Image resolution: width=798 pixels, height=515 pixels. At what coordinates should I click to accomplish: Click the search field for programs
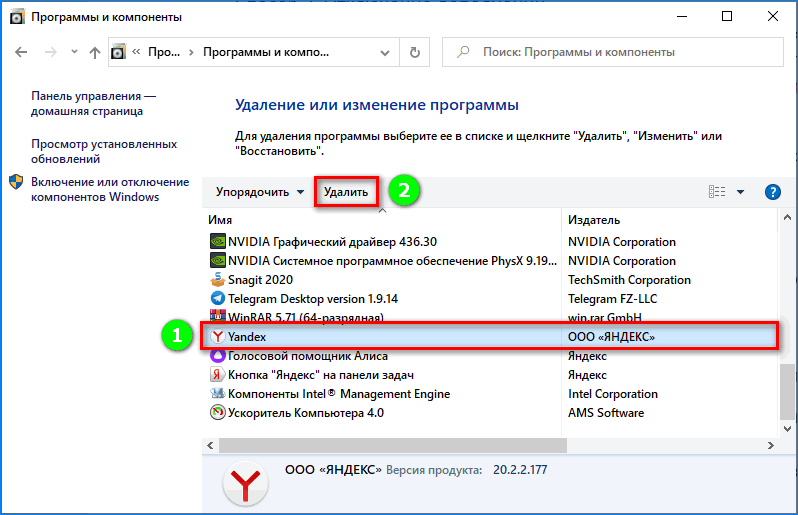pyautogui.click(x=613, y=52)
